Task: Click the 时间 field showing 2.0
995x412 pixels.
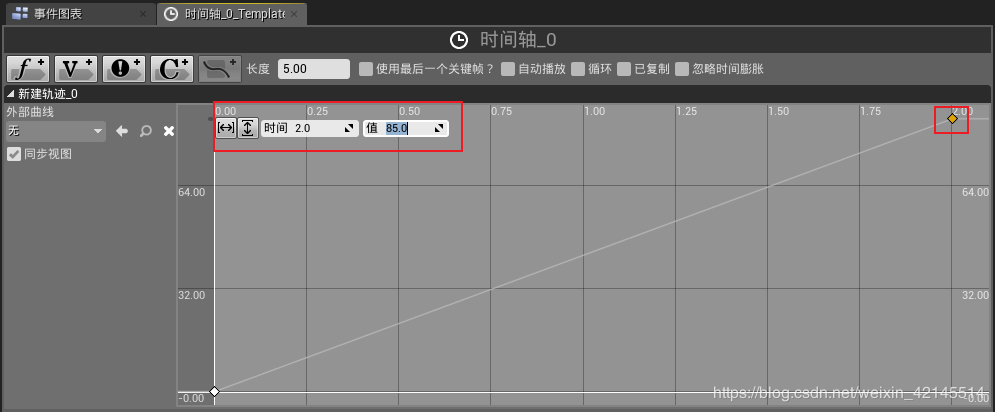Action: (309, 128)
